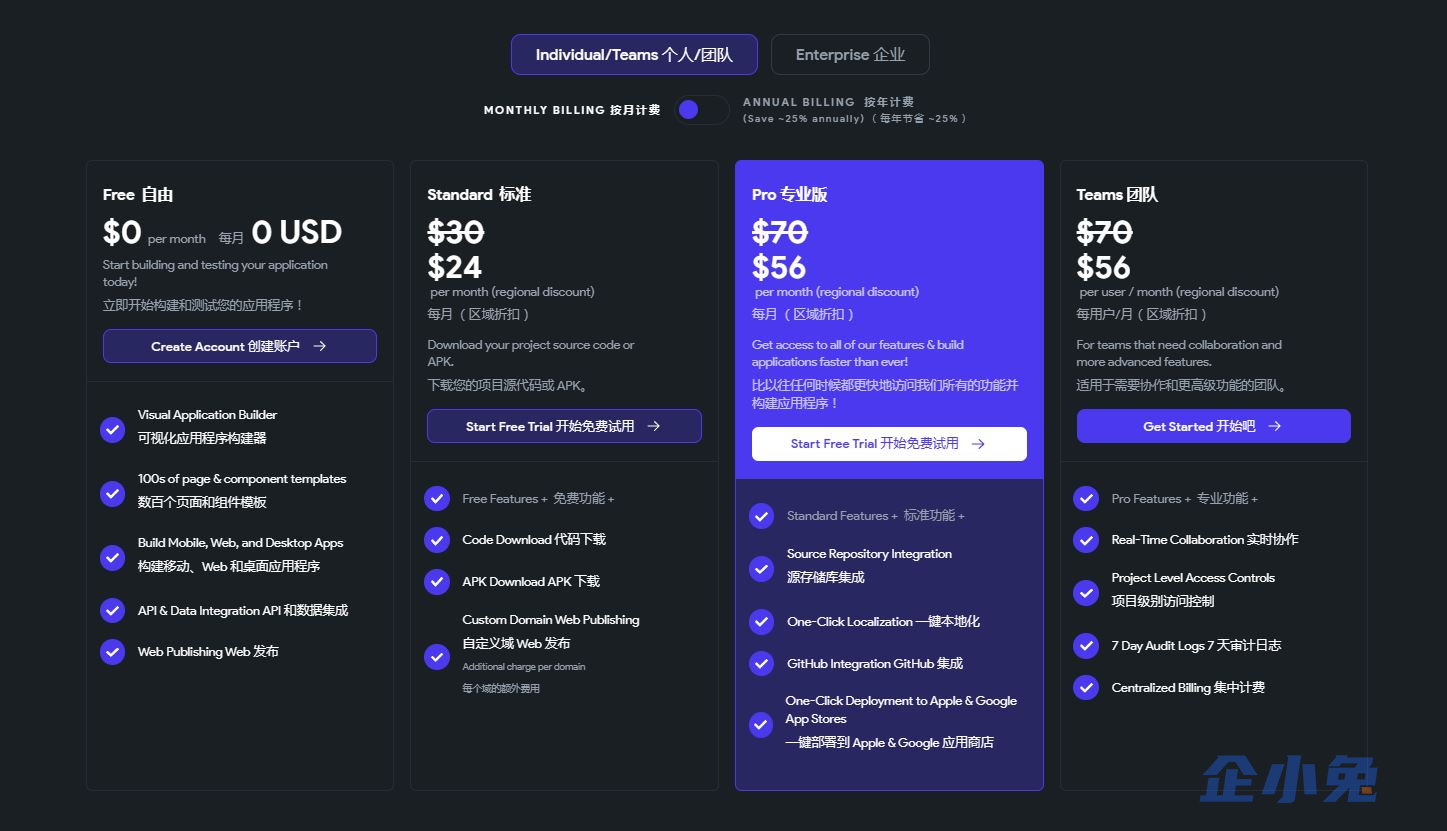Click checkmark icon beside One-Click Localization

click(x=762, y=622)
